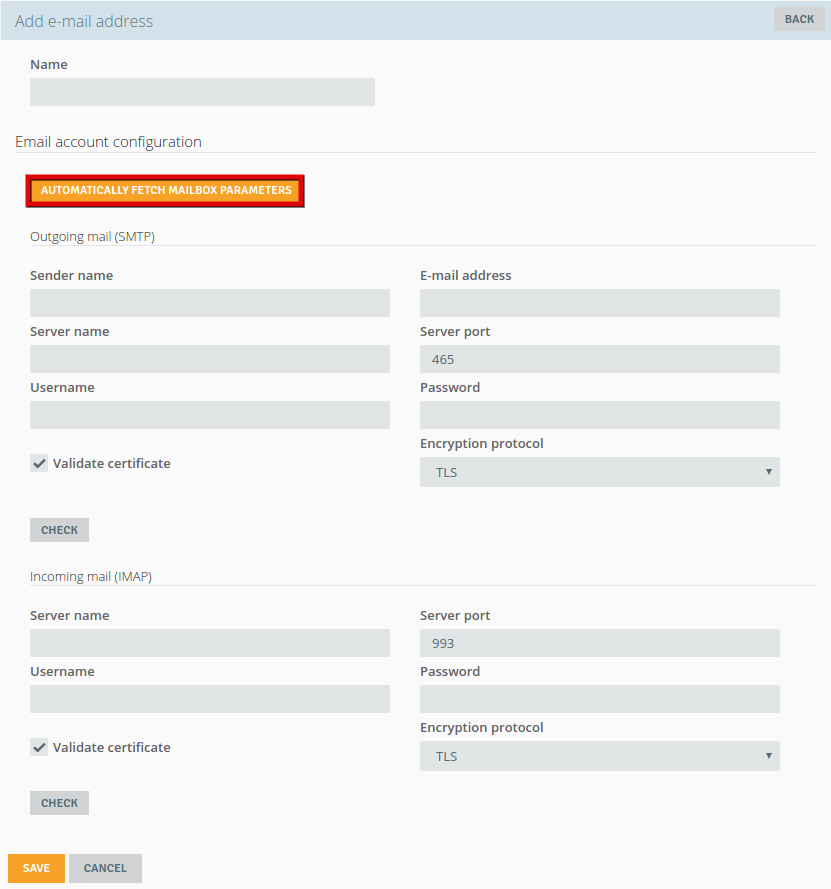831x889 pixels.
Task: Click Check button under outgoing mail
Action: tap(60, 530)
